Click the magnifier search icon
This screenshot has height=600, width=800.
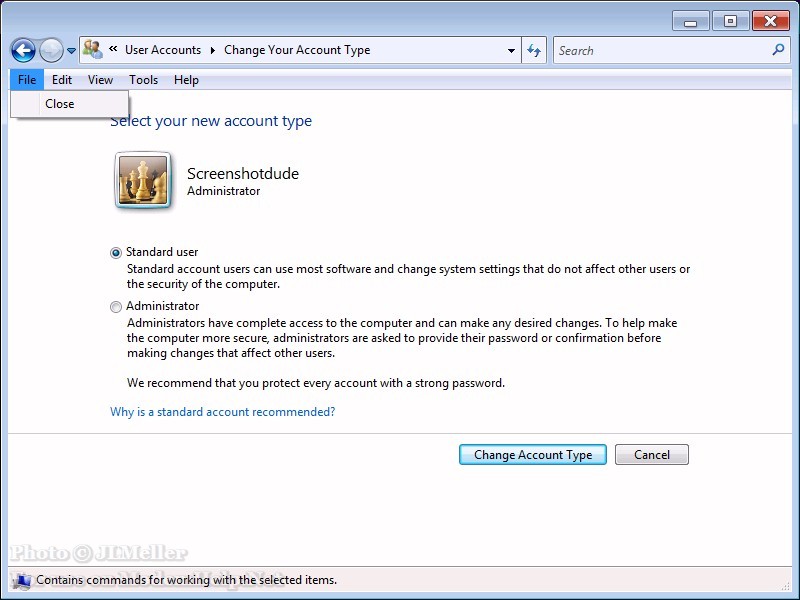778,49
